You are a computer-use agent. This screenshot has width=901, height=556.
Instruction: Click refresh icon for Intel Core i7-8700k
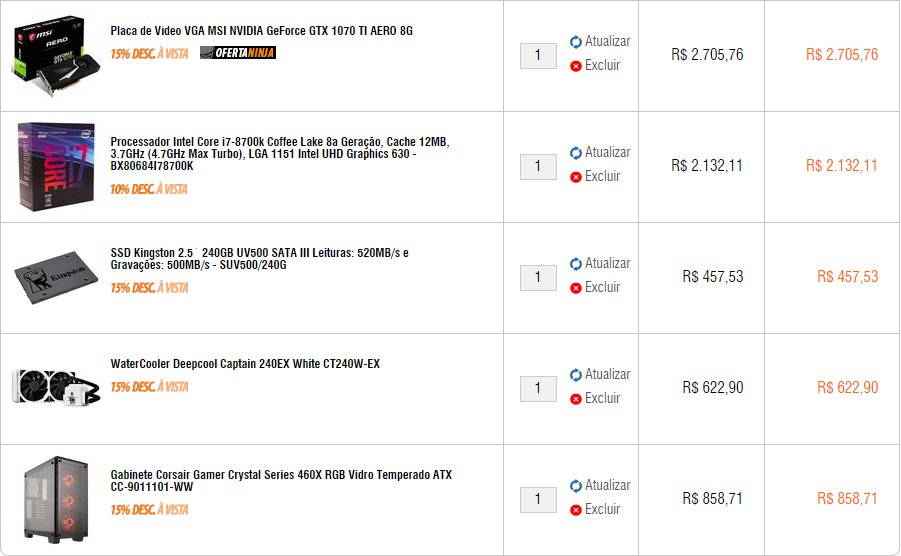pyautogui.click(x=576, y=153)
